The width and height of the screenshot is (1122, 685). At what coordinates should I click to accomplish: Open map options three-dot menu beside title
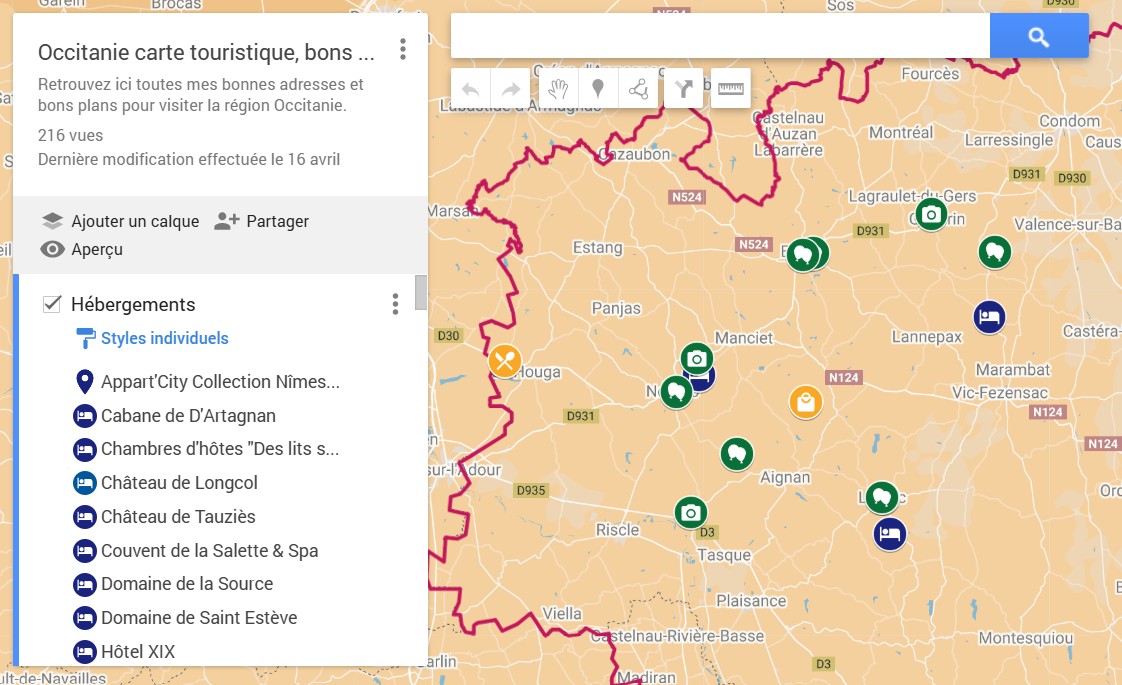point(403,49)
